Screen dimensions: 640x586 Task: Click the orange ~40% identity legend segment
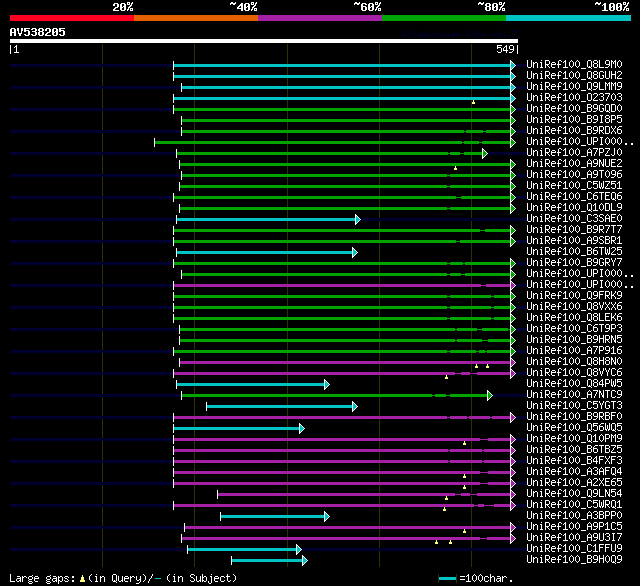[196, 18]
